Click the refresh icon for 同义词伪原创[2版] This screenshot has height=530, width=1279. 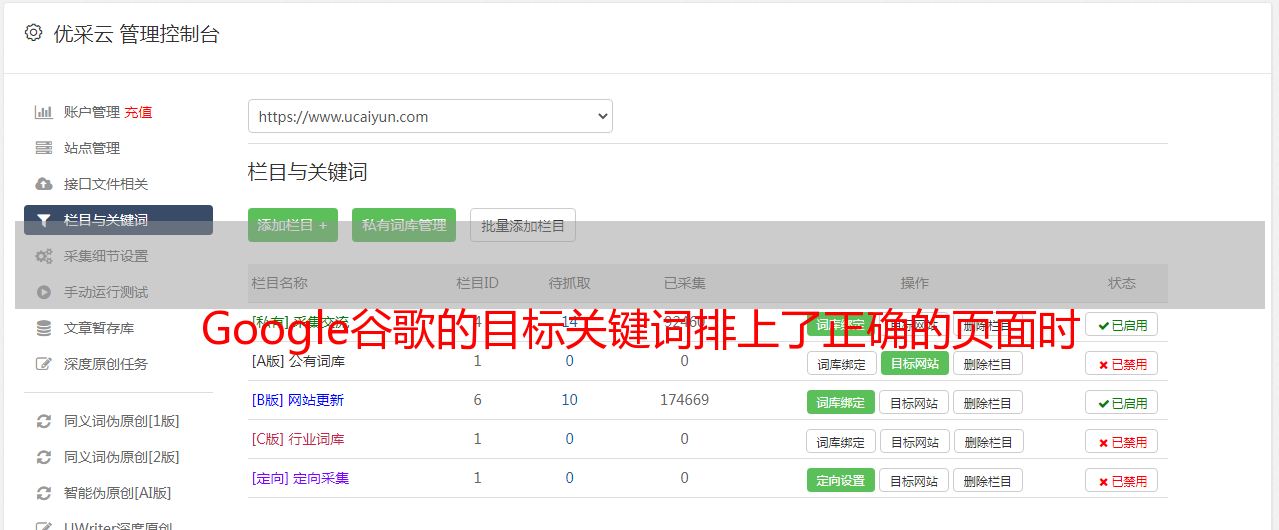point(43,457)
